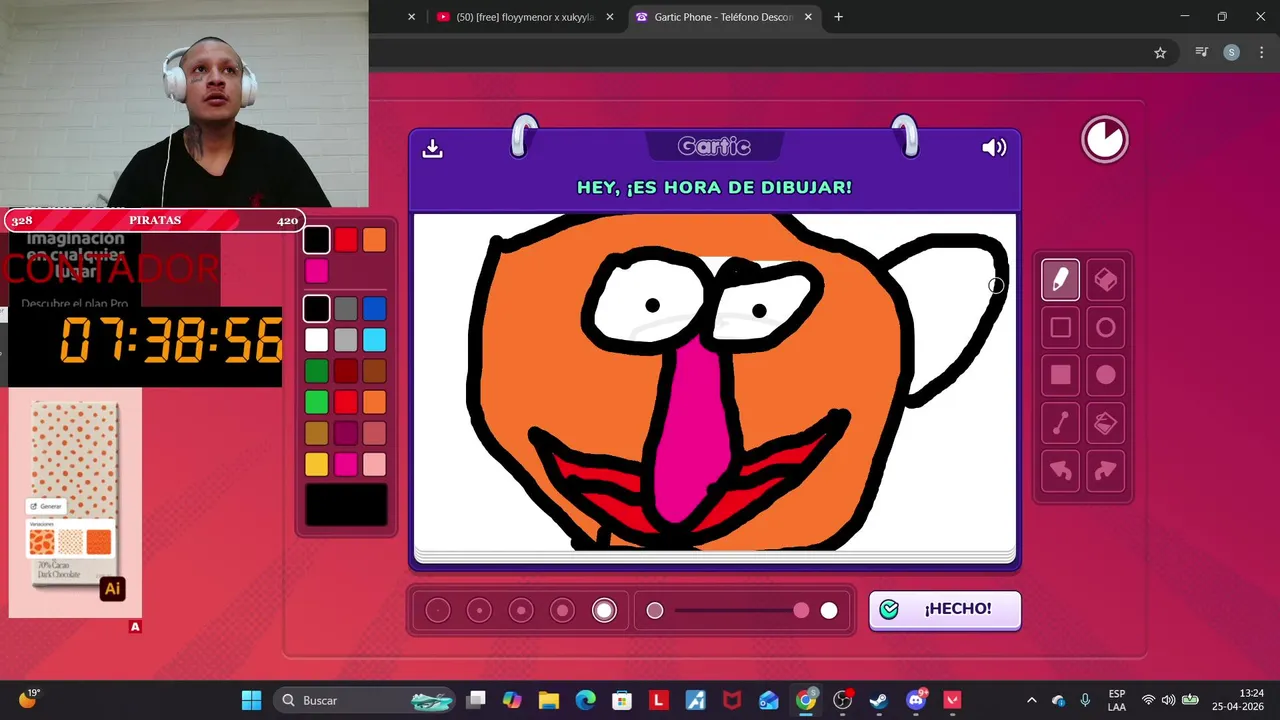Submit the drawing with ¡HECHO!

945,609
